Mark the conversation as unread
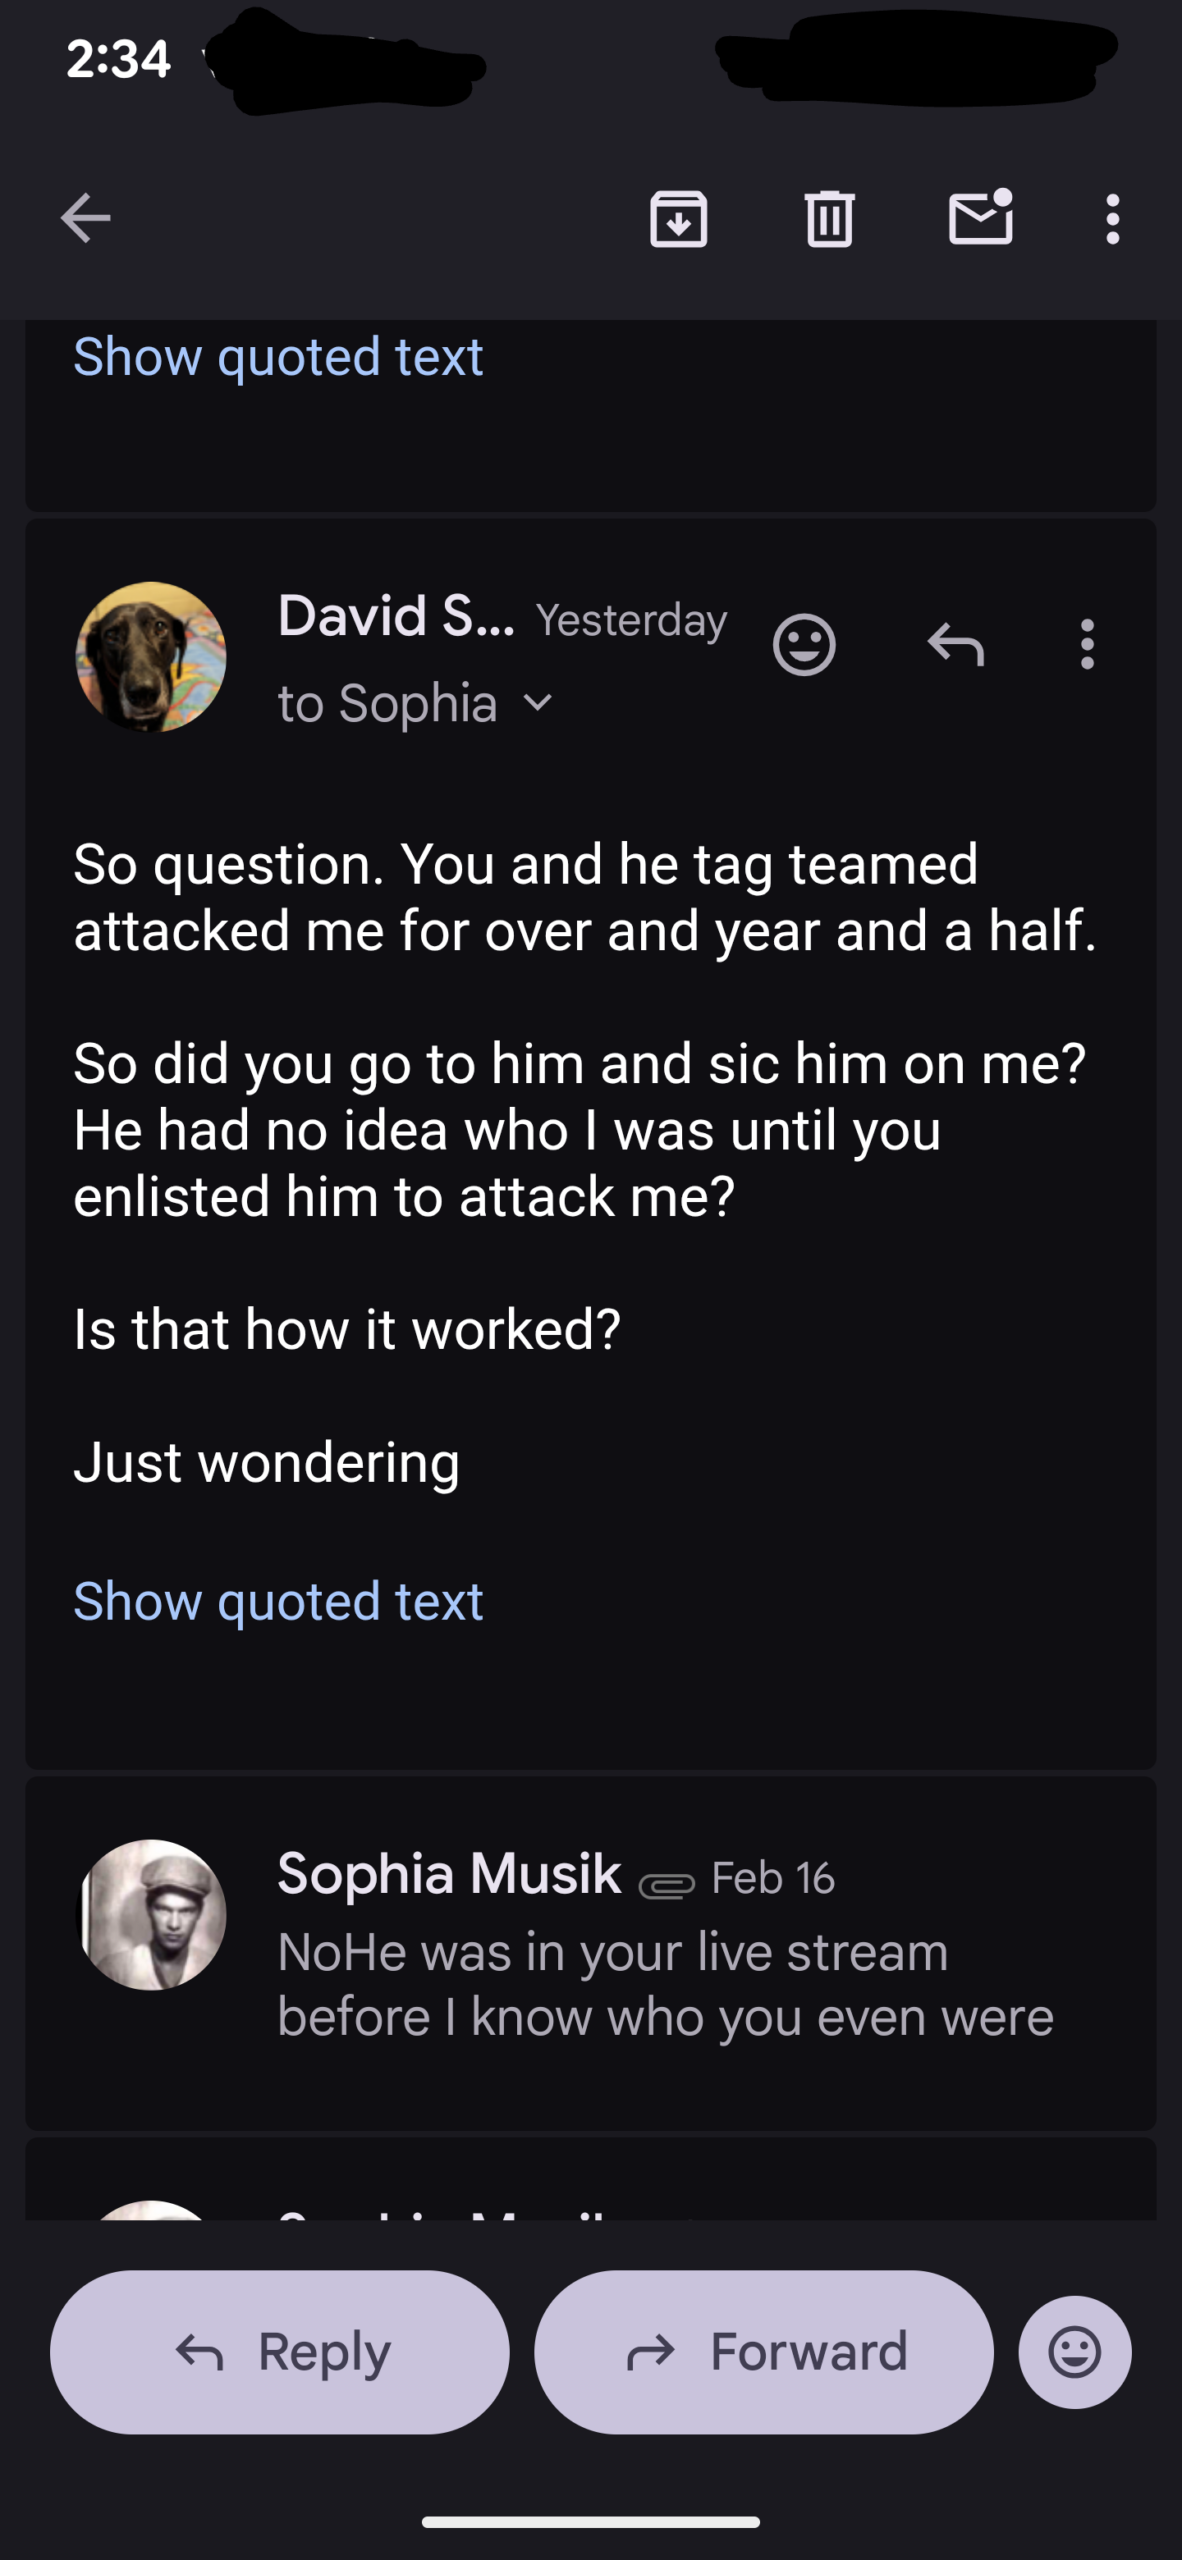Image resolution: width=1182 pixels, height=2560 pixels. pos(980,218)
